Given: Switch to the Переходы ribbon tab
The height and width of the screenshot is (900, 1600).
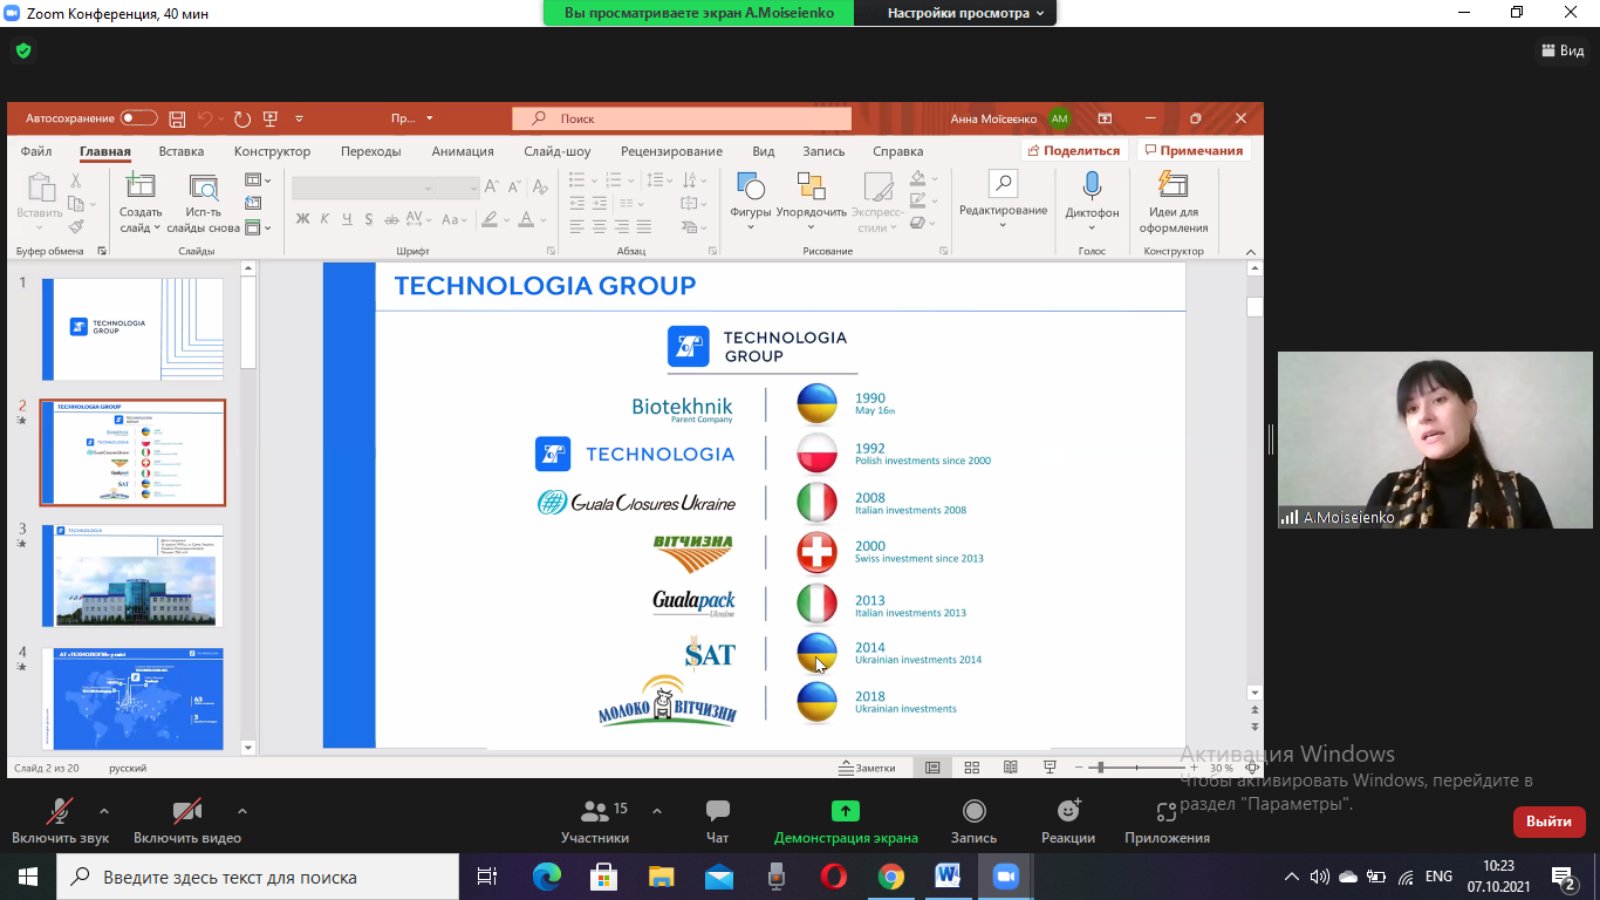Looking at the screenshot, I should tap(371, 151).
